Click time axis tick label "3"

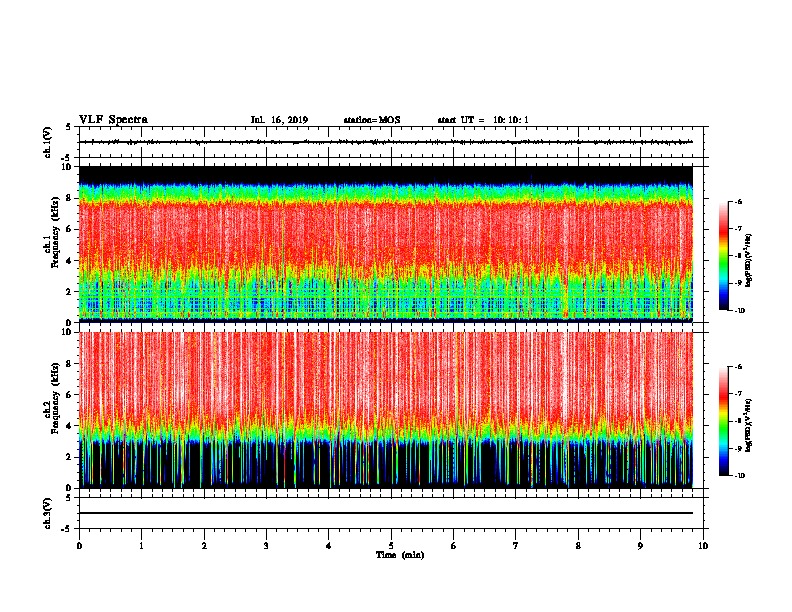coord(266,546)
